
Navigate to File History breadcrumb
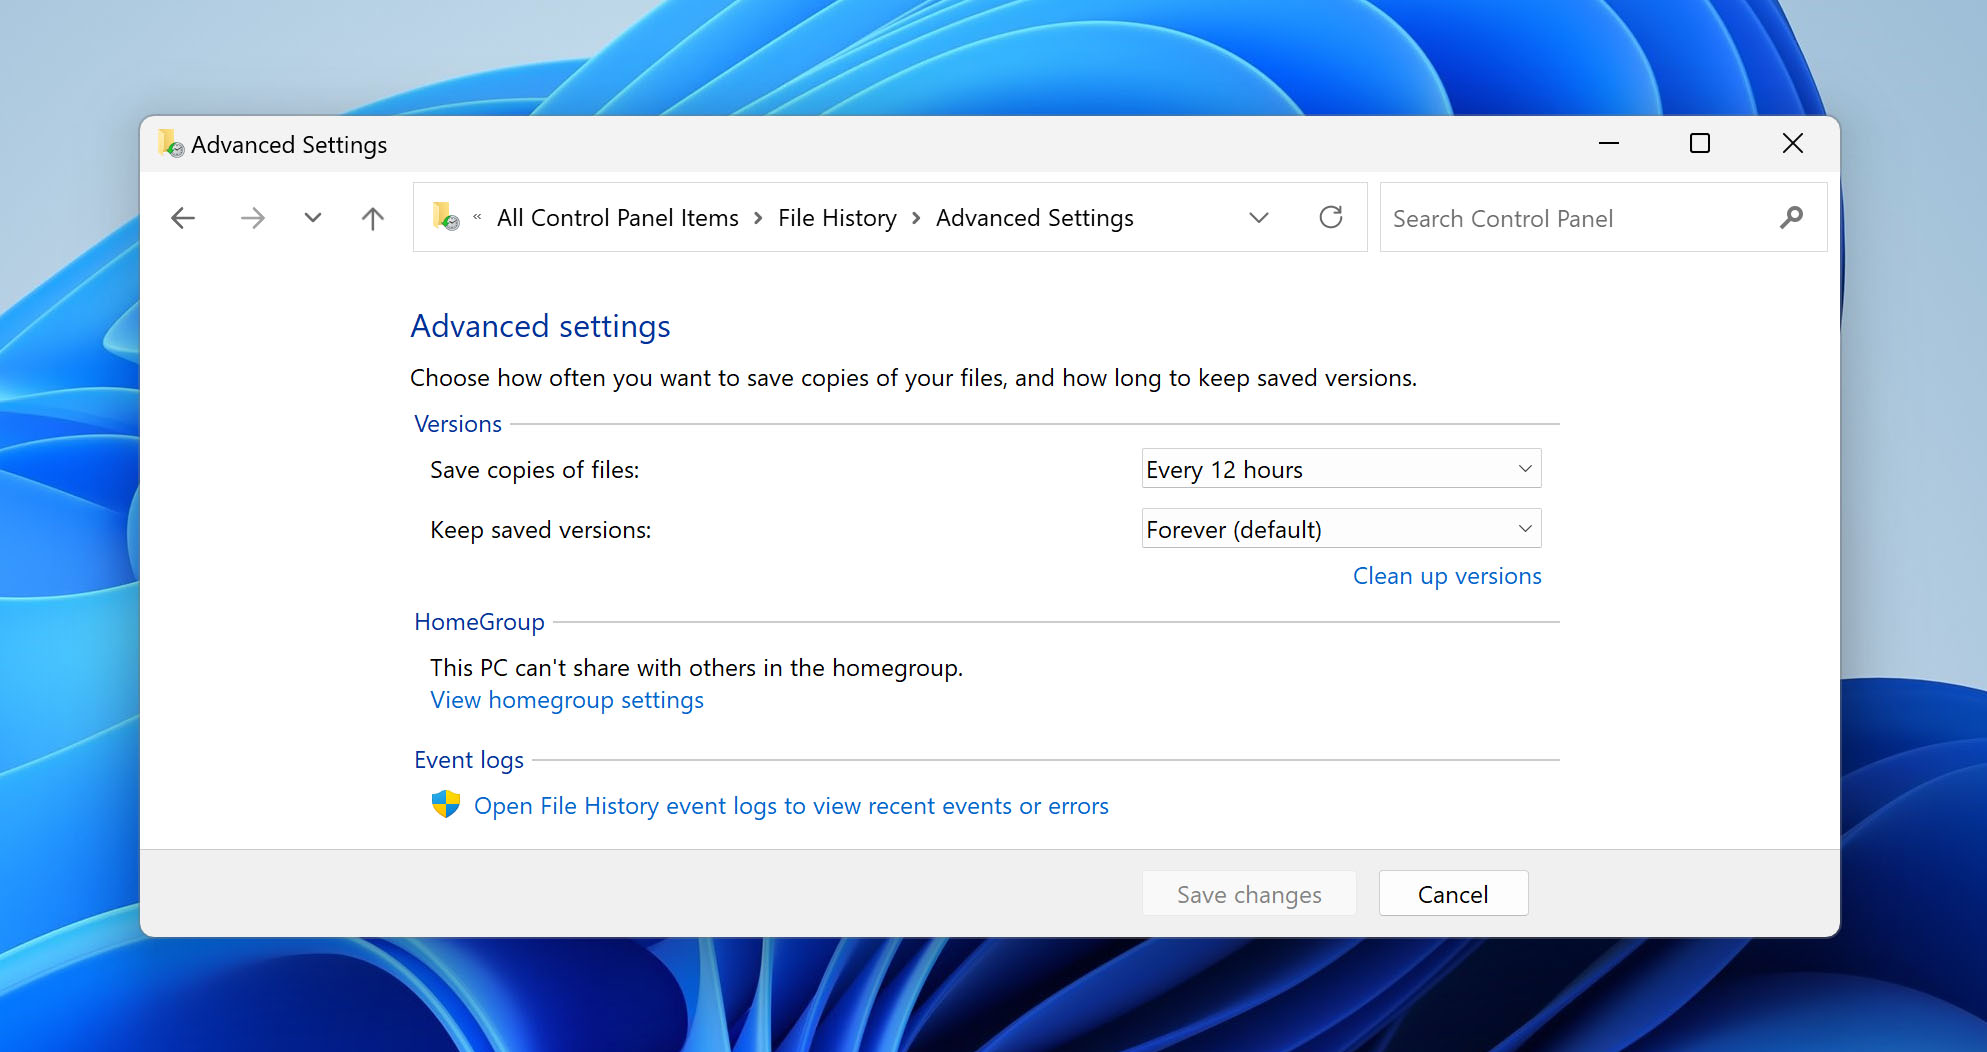coord(837,218)
